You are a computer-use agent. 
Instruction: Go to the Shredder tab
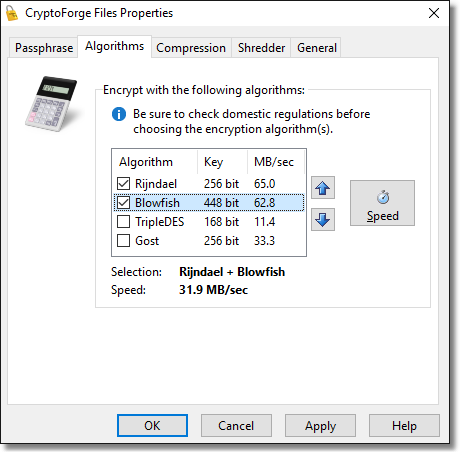[x=261, y=48]
